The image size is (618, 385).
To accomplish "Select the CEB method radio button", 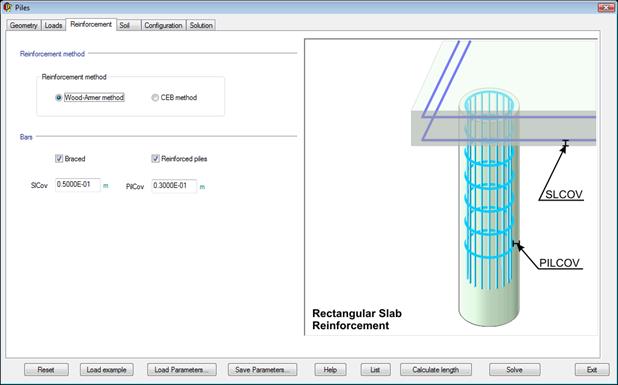I will [155, 98].
